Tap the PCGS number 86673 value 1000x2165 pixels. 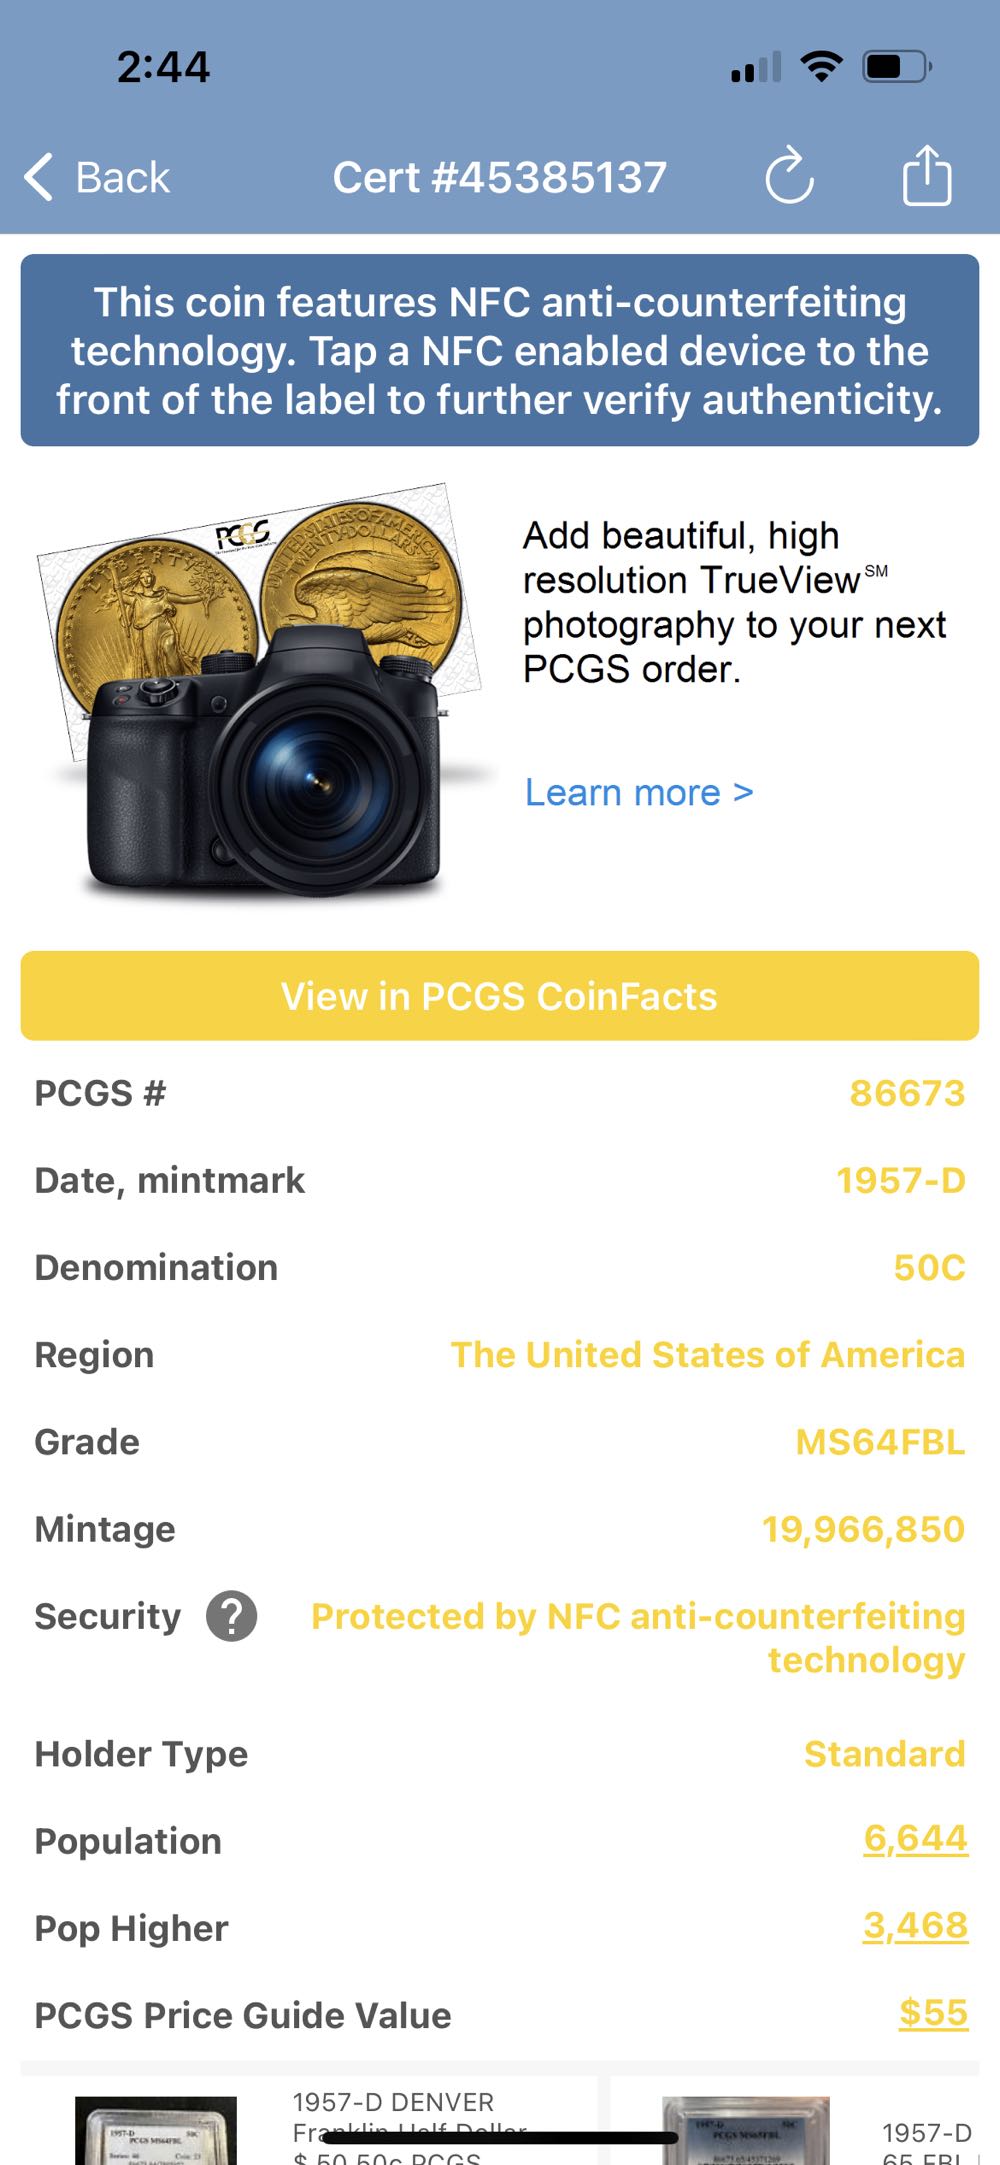907,1093
